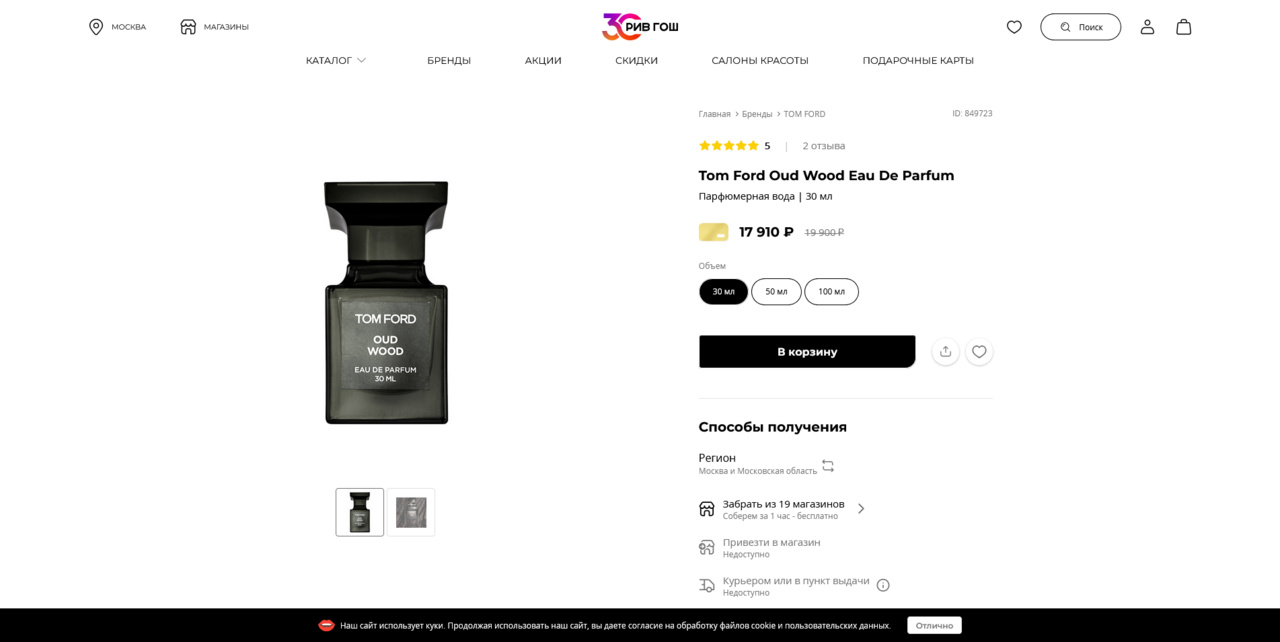Open the shopping bag cart icon

[x=1184, y=27]
